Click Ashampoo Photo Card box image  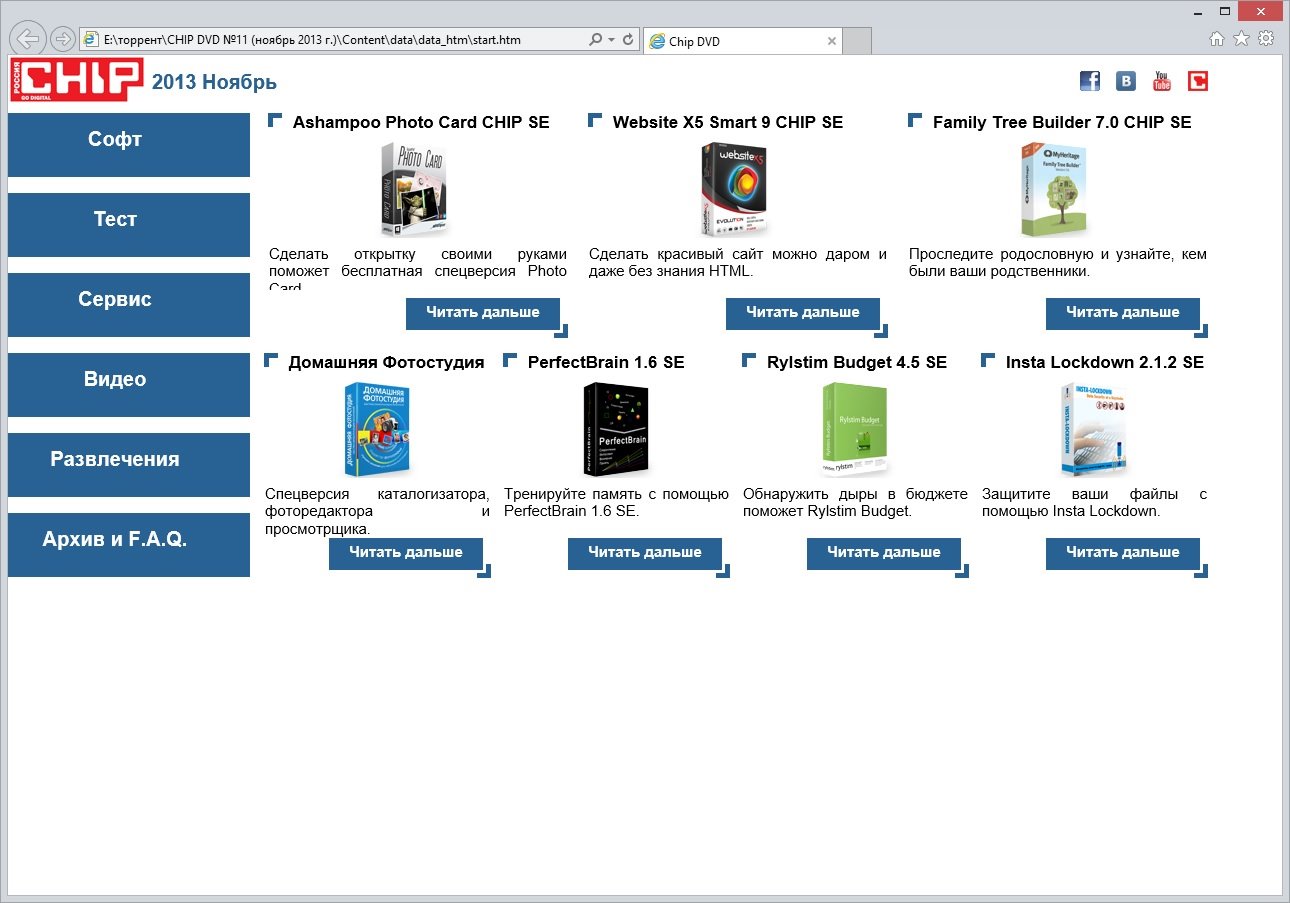click(414, 189)
